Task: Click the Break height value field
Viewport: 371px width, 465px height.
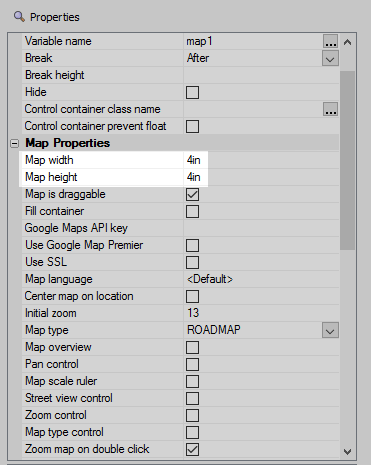Action: 261,75
